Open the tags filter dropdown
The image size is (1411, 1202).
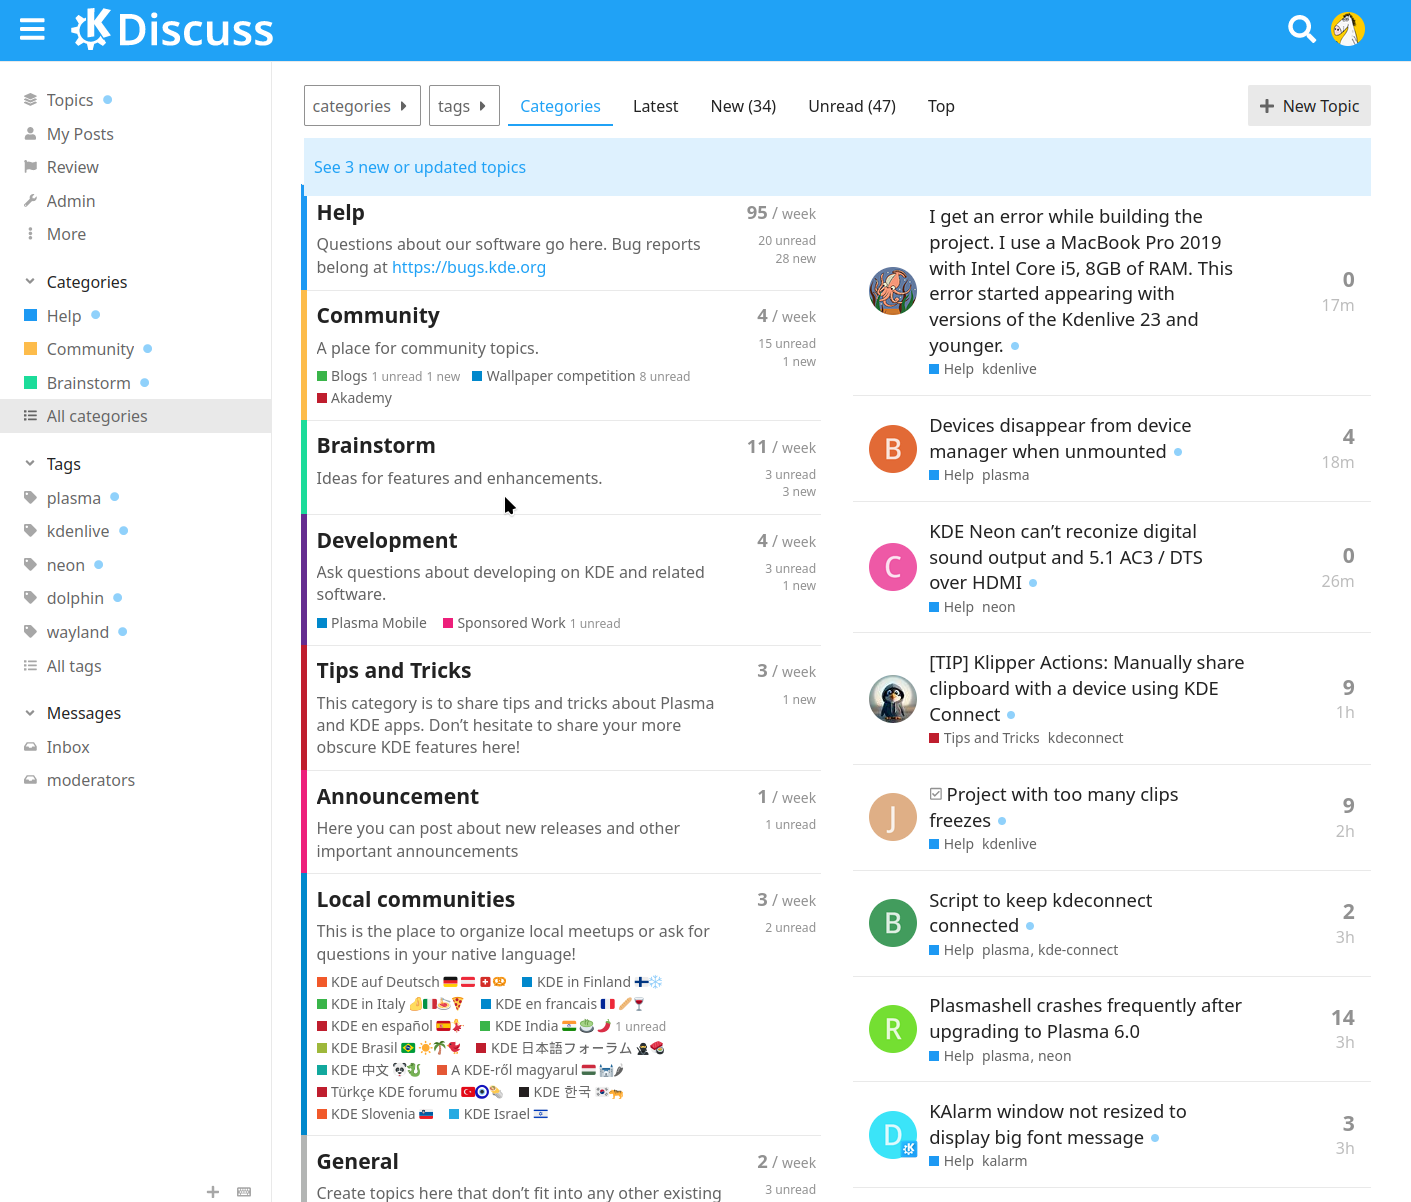coord(464,106)
